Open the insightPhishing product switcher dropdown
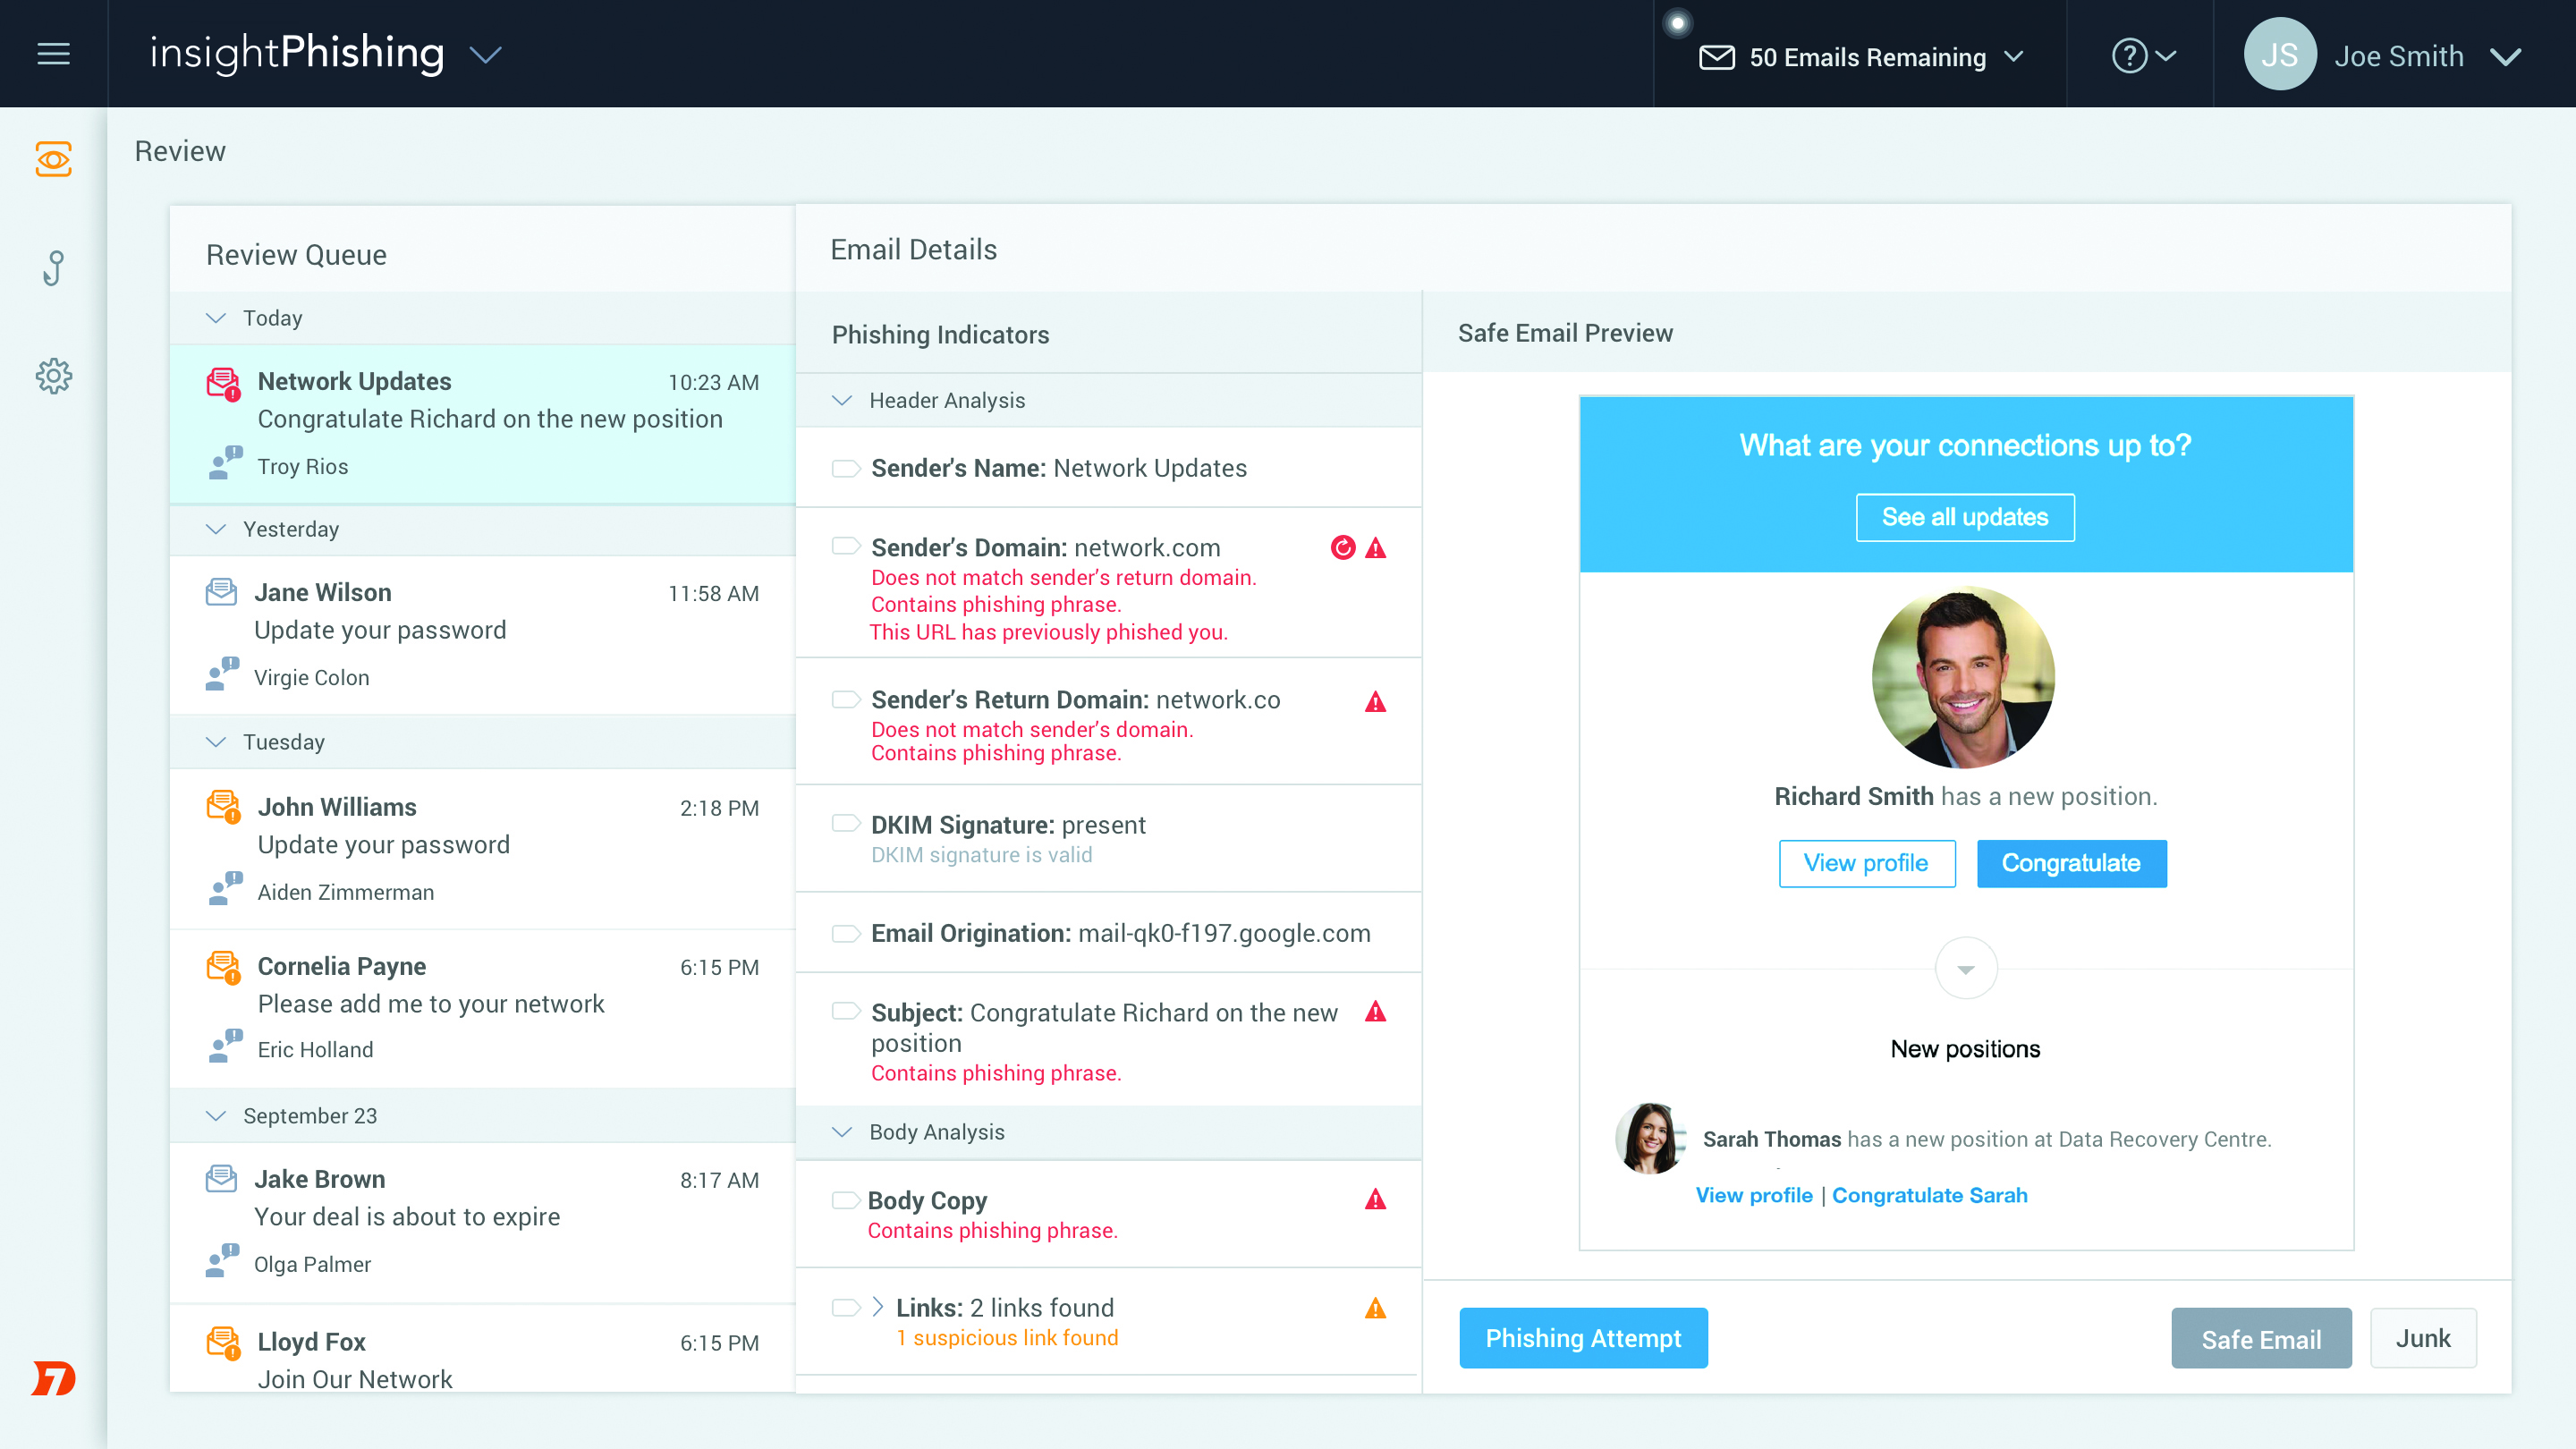 click(x=486, y=54)
